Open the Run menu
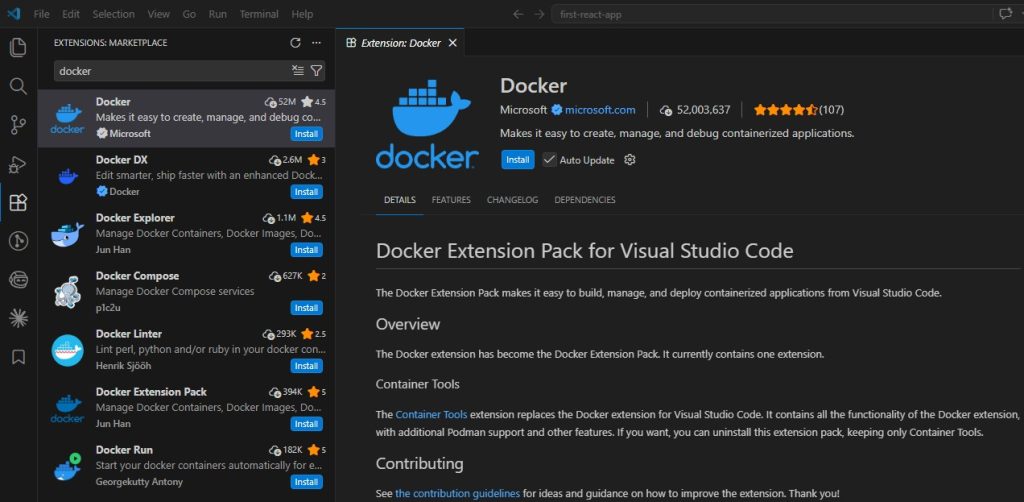1024x502 pixels. coord(218,14)
